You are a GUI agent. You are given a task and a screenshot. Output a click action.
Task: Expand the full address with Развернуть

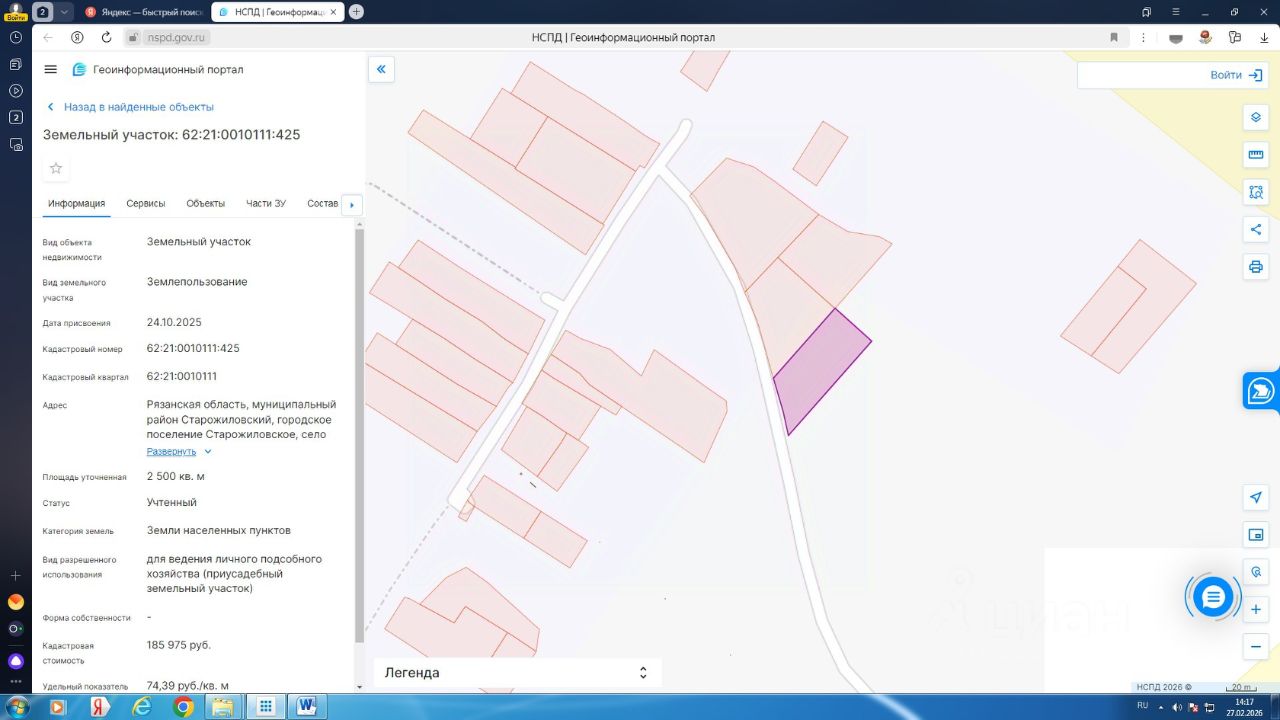[179, 451]
